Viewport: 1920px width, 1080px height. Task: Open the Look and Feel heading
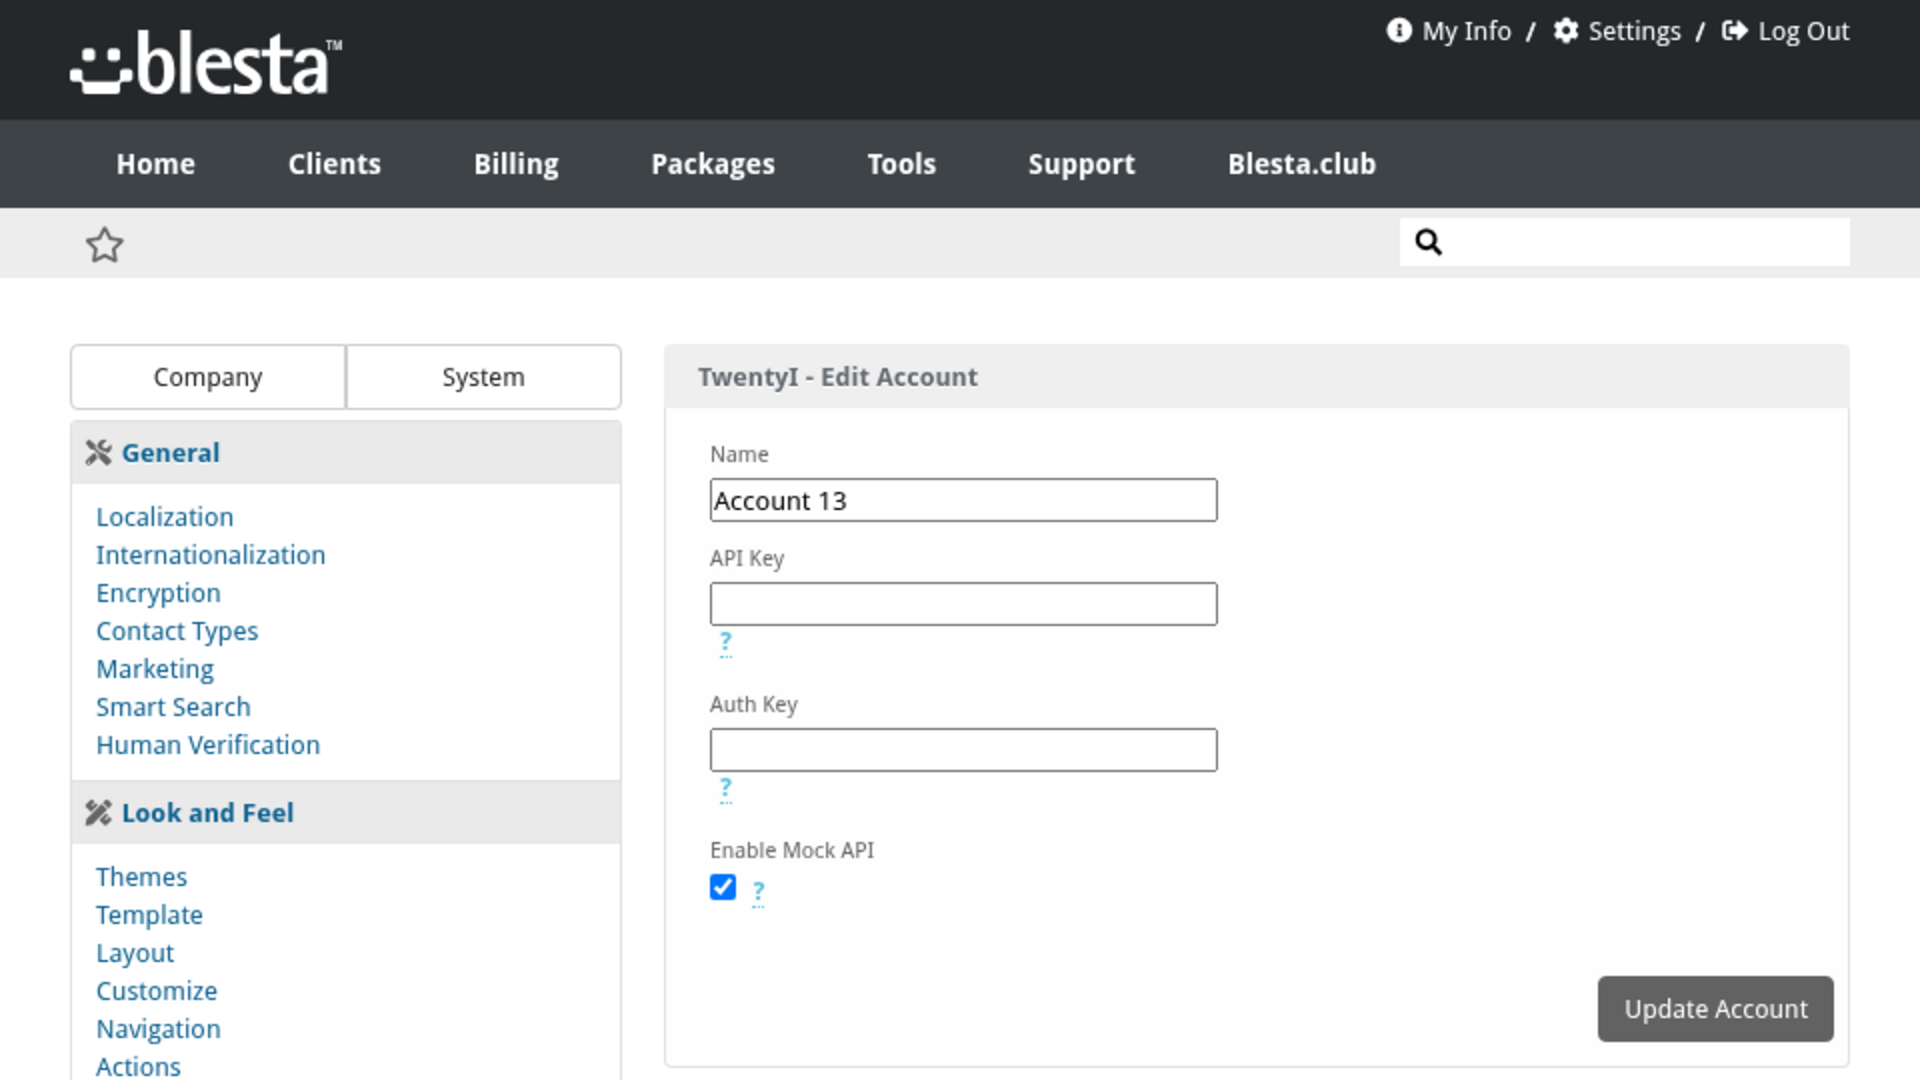coord(207,813)
